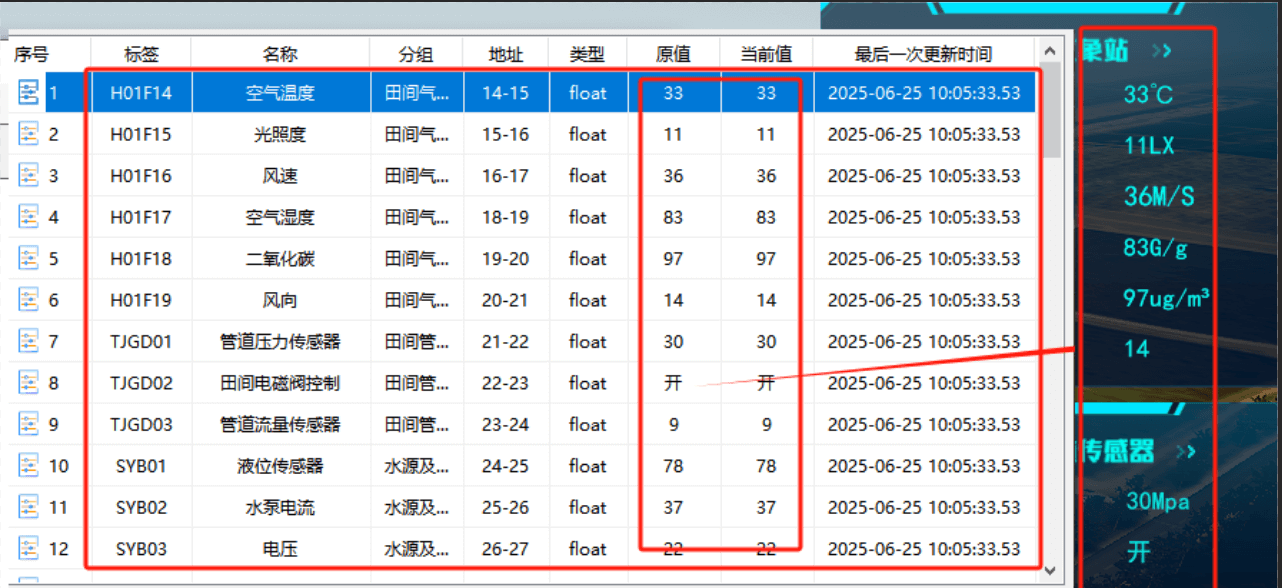Toggle the 开 current value of TJGD02
Viewport: 1282px width, 588px height.
pyautogui.click(x=765, y=382)
